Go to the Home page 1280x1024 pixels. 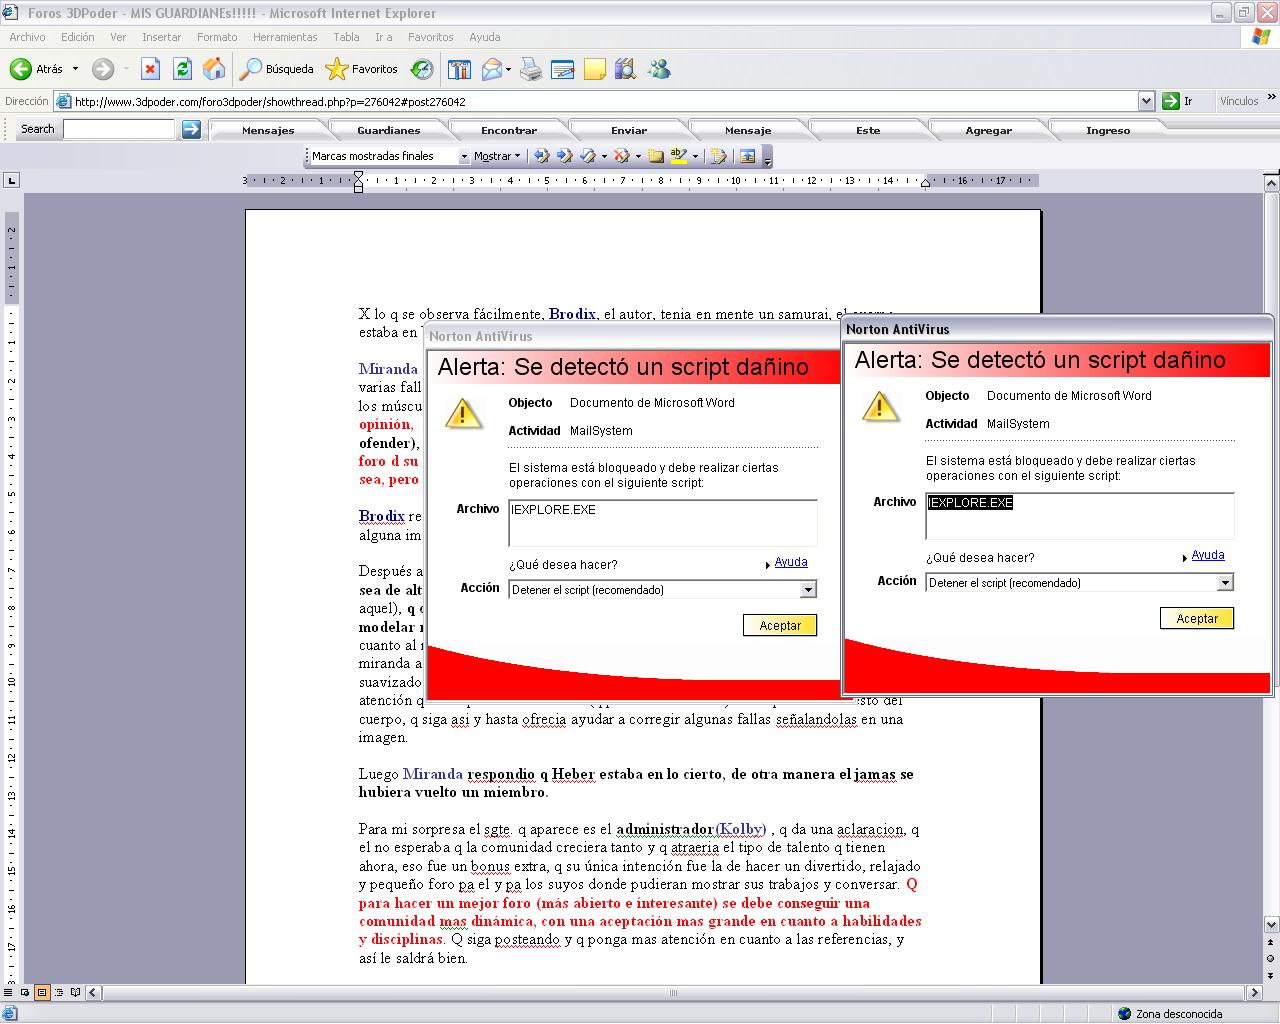click(x=214, y=69)
